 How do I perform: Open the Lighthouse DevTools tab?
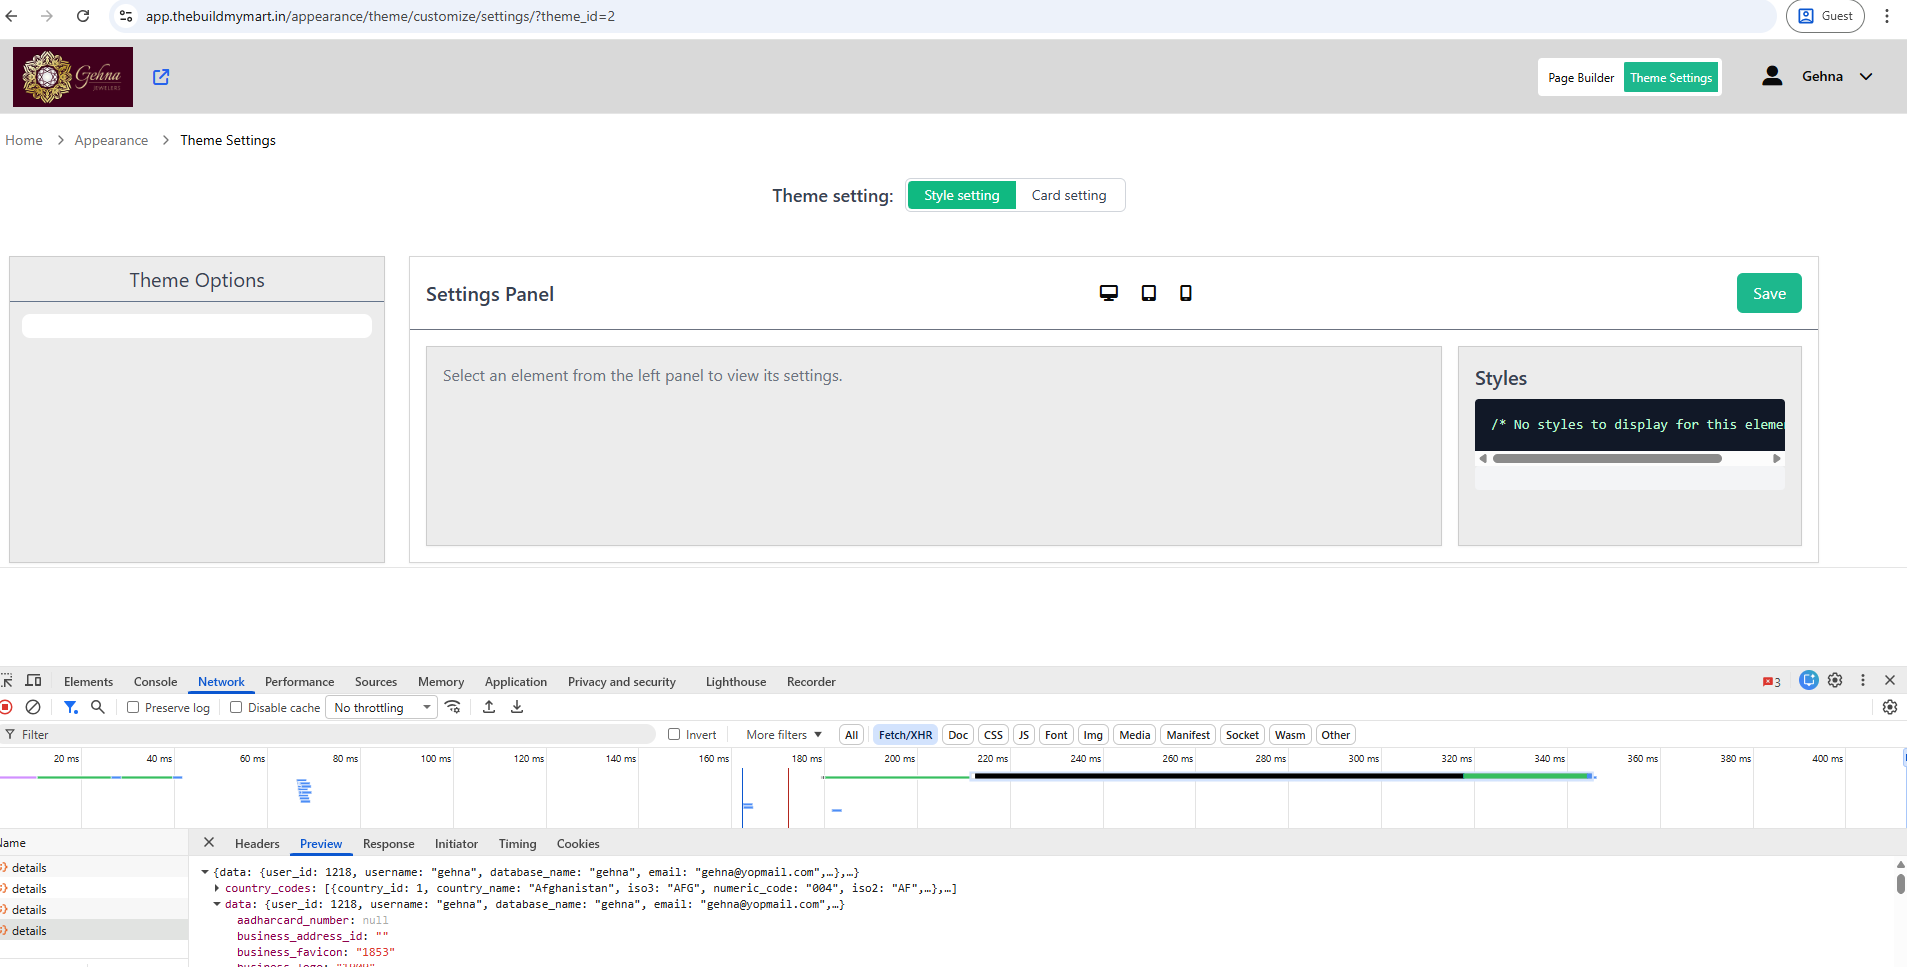point(736,682)
